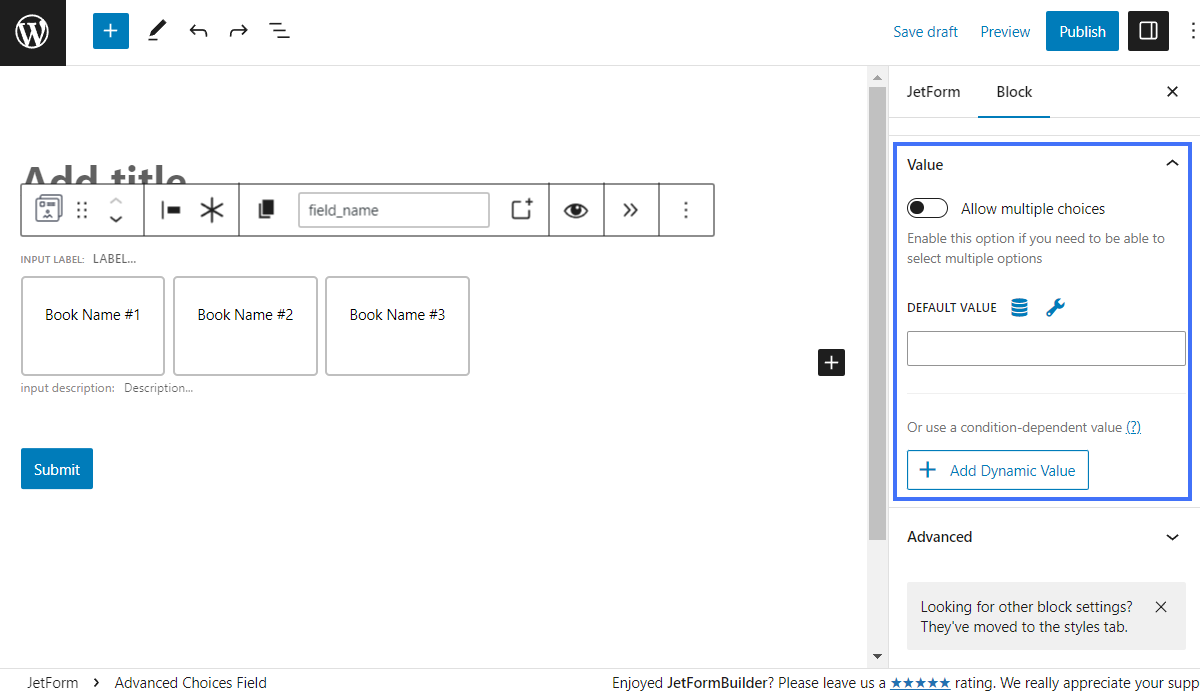
Task: Switch to the Block tab
Action: click(x=1014, y=91)
